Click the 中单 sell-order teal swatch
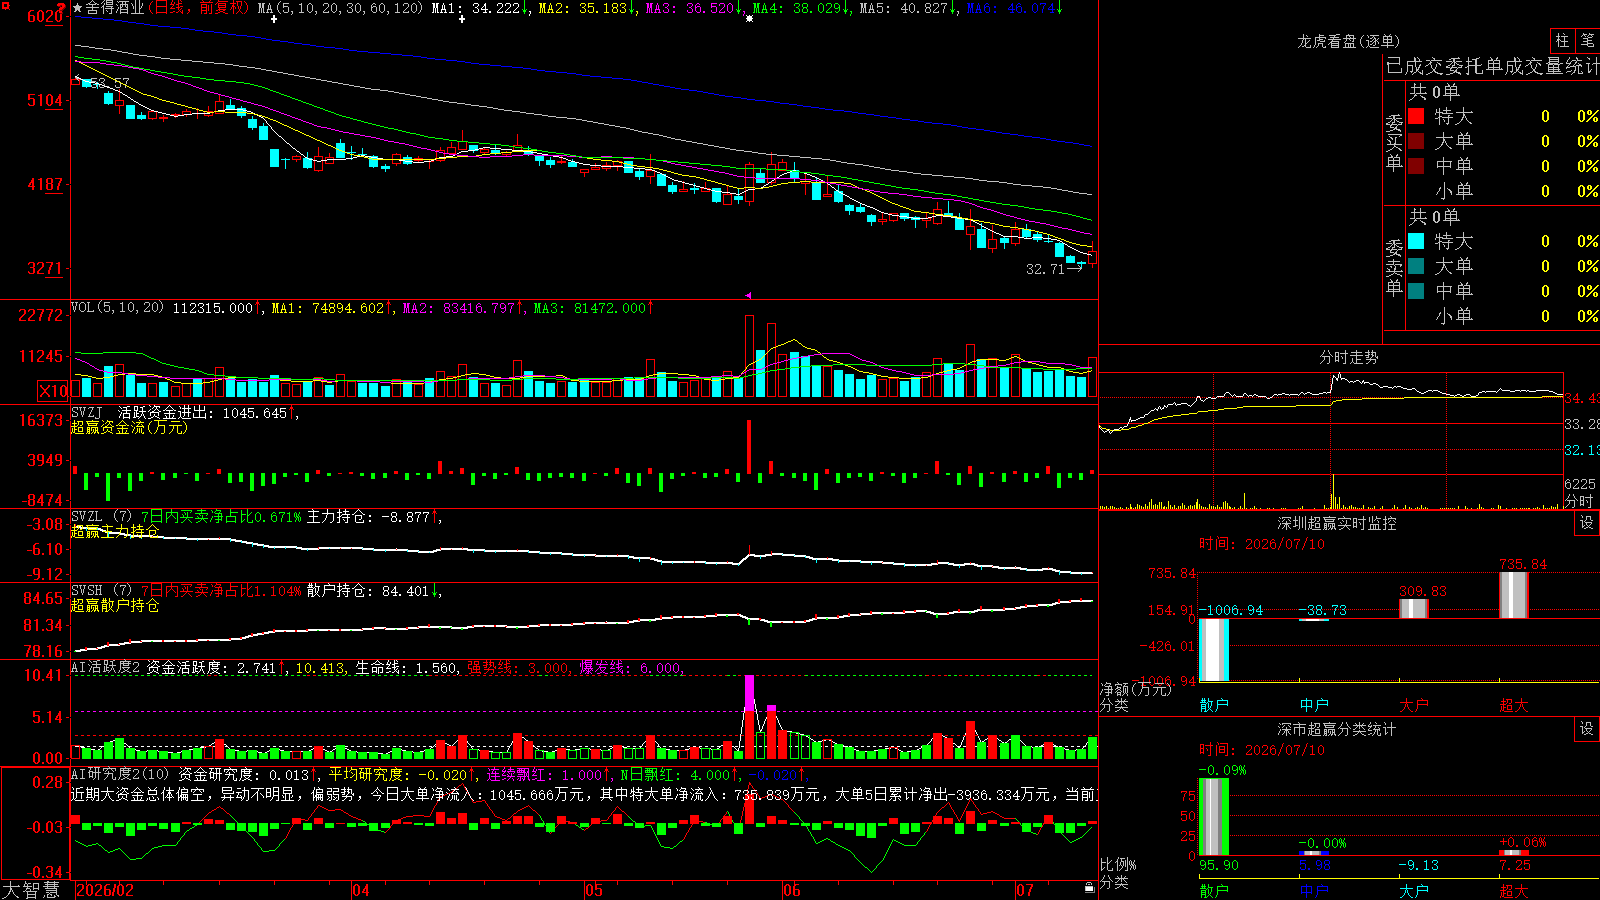 tap(1416, 291)
